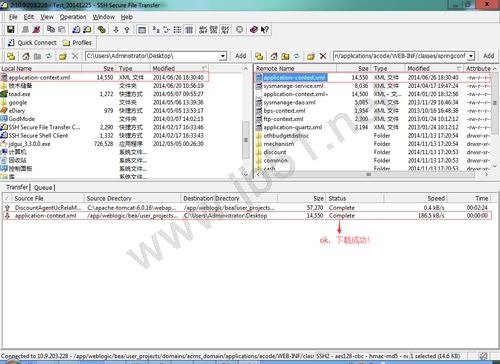The width and height of the screenshot is (500, 364).
Task: Refresh the remote file list icon
Action: (297, 56)
